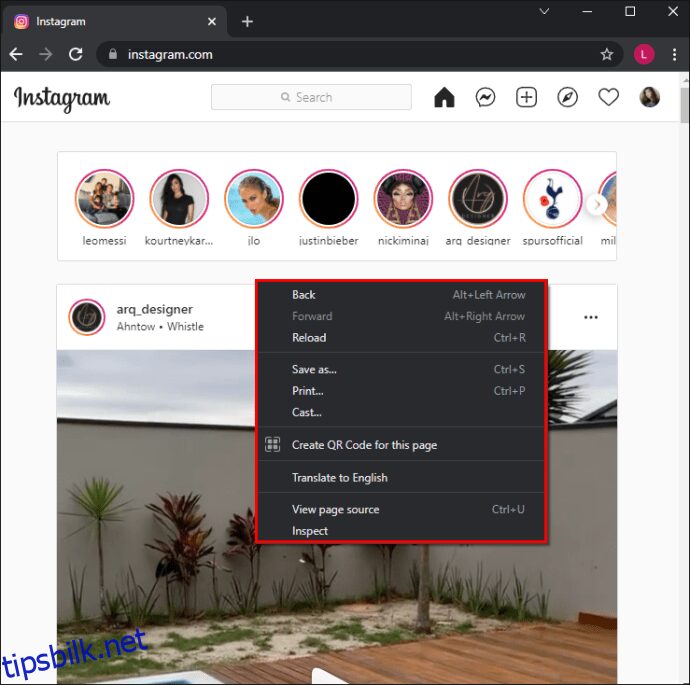The image size is (690, 685).
Task: Choose Save as... in context menu
Action: click(x=401, y=370)
